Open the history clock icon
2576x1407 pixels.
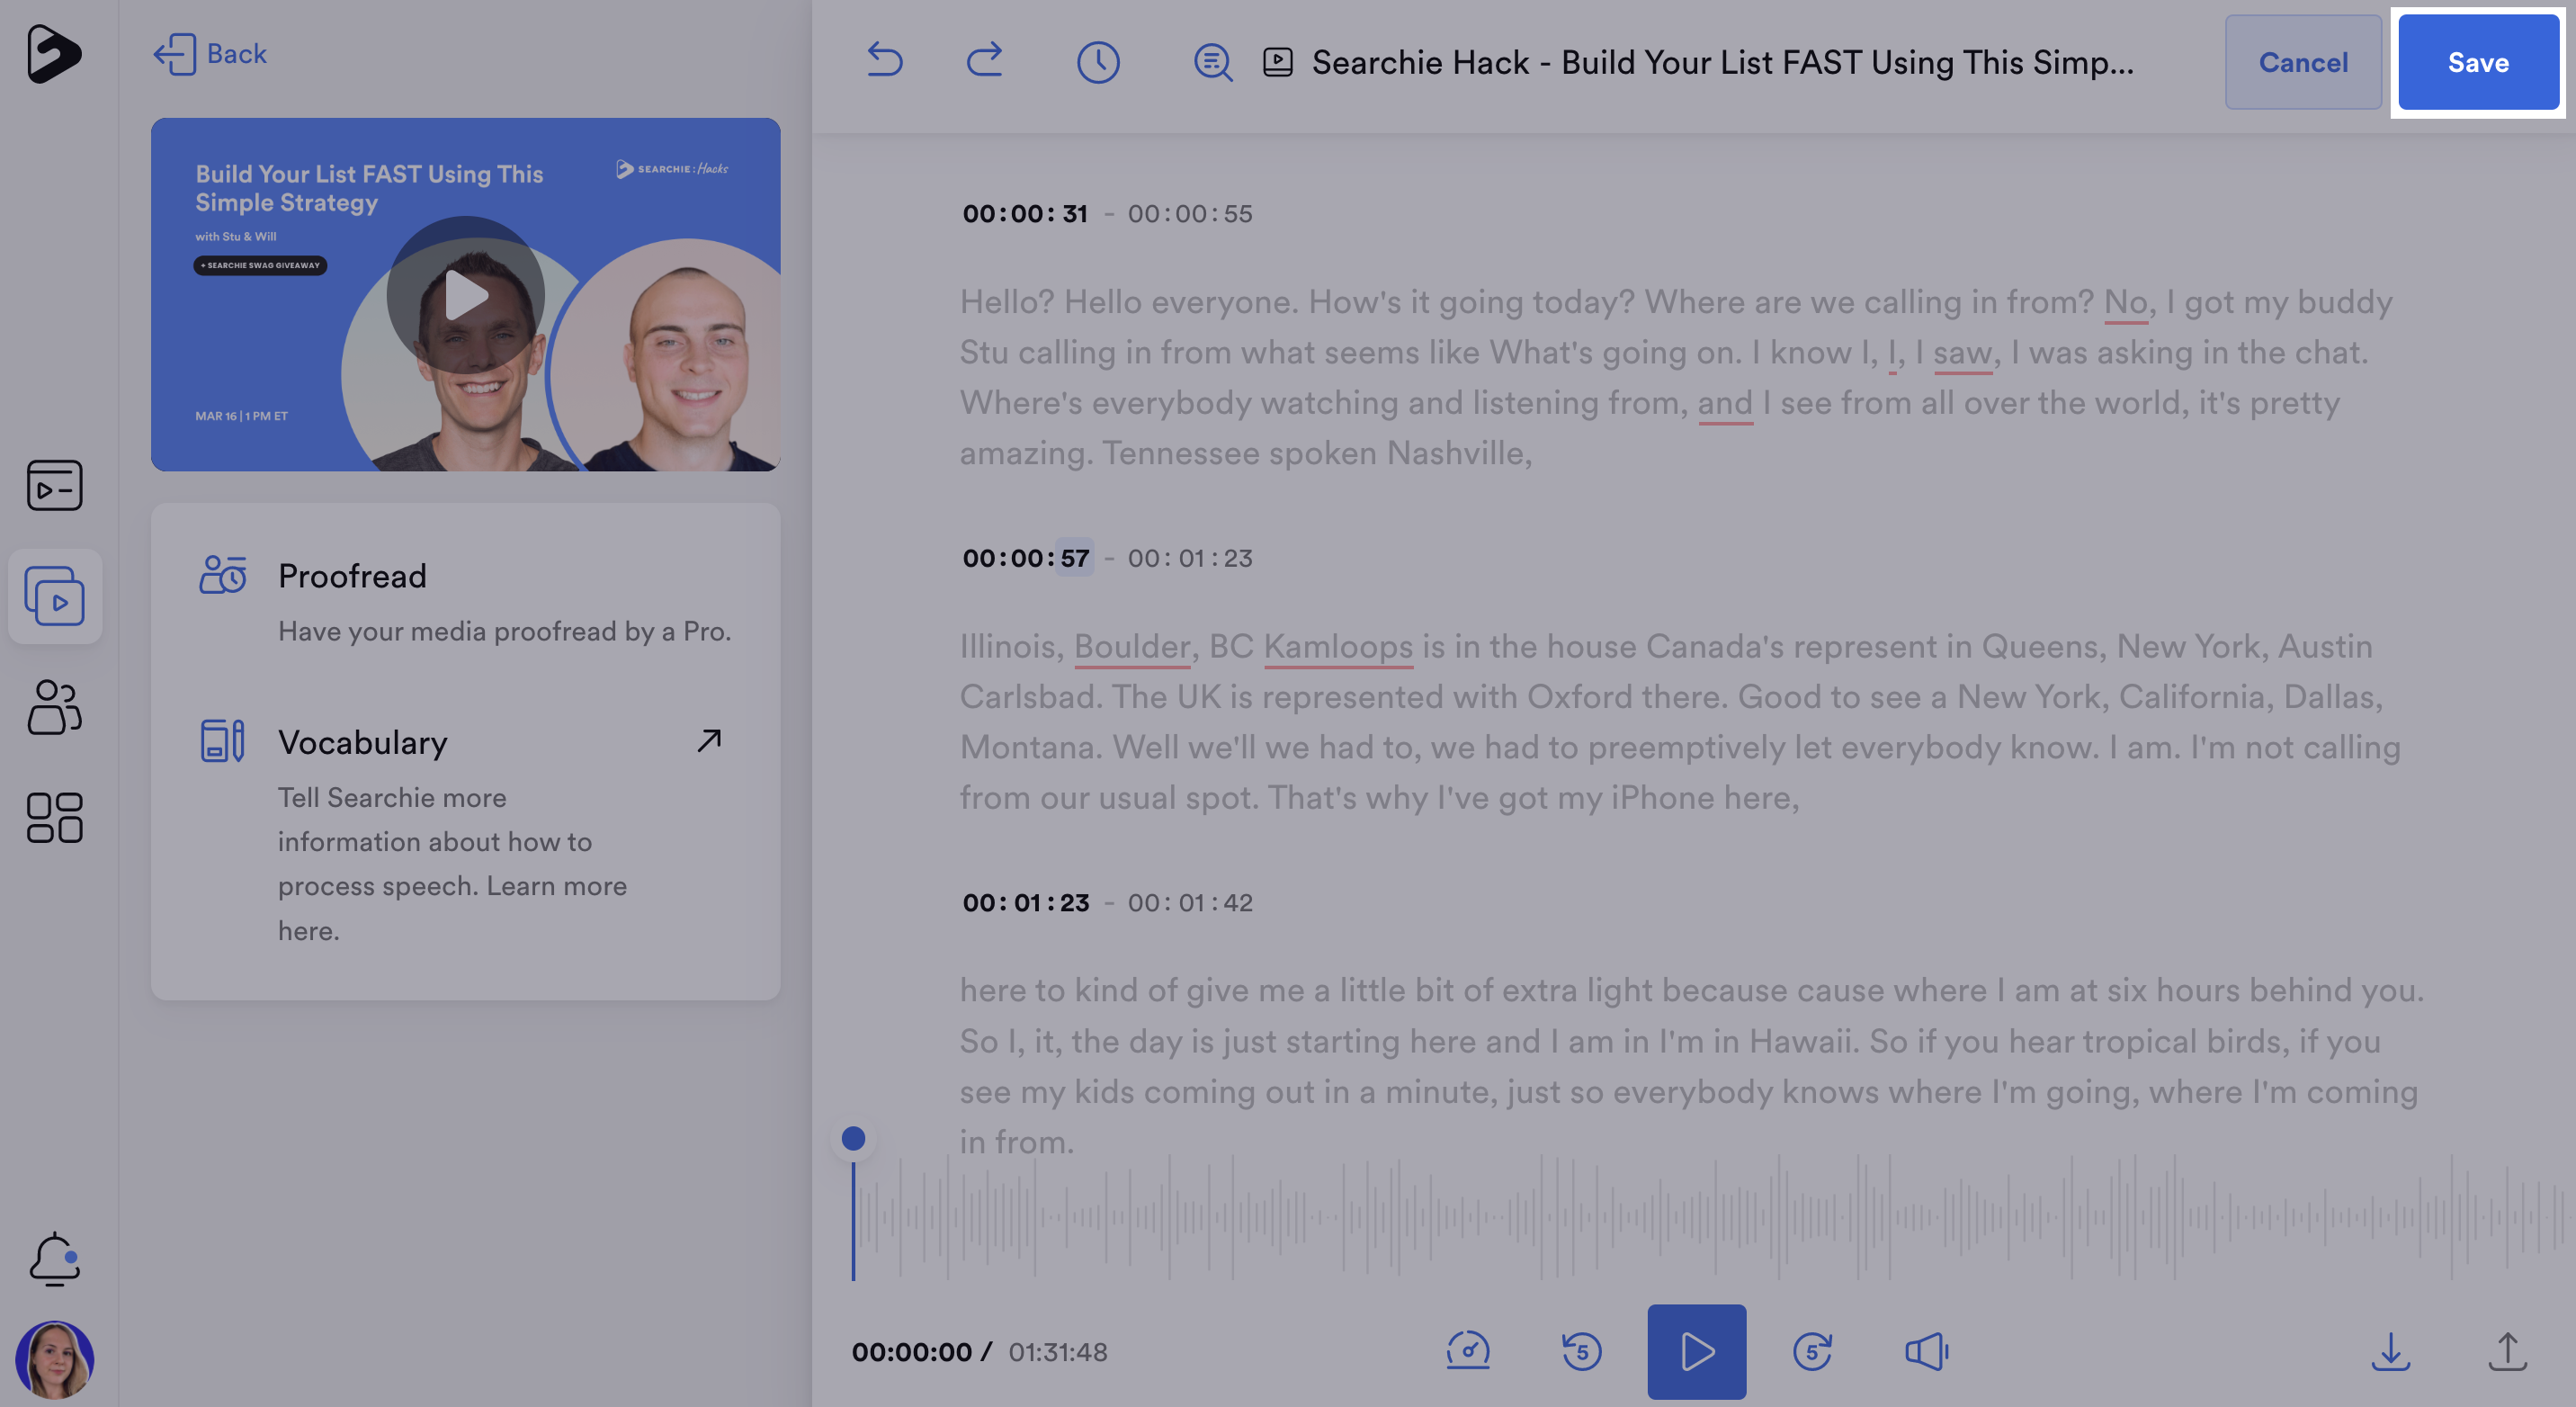(x=1098, y=62)
